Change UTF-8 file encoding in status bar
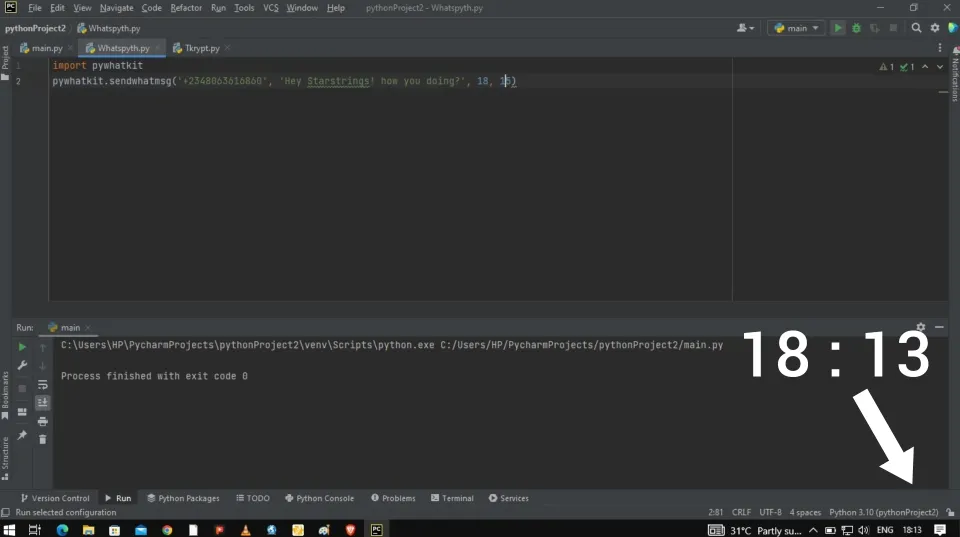 [x=770, y=513]
